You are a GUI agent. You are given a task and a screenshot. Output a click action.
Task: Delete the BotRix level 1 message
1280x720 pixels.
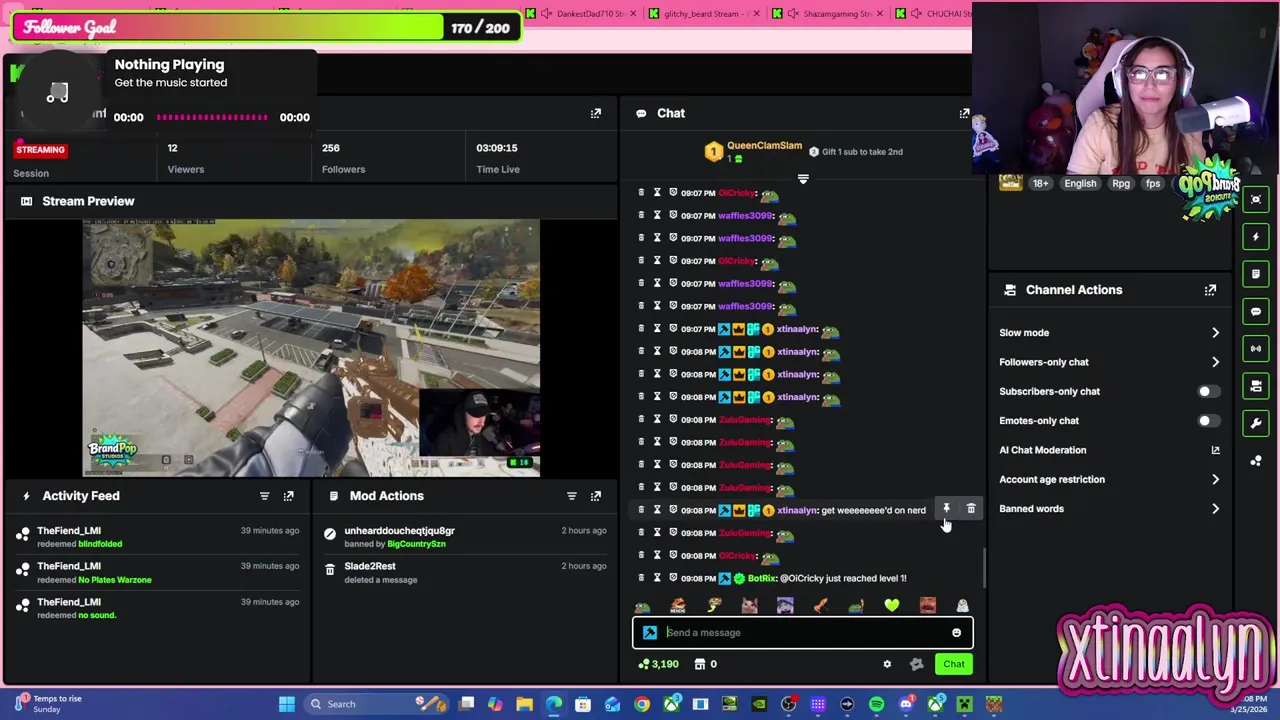pyautogui.click(x=641, y=578)
